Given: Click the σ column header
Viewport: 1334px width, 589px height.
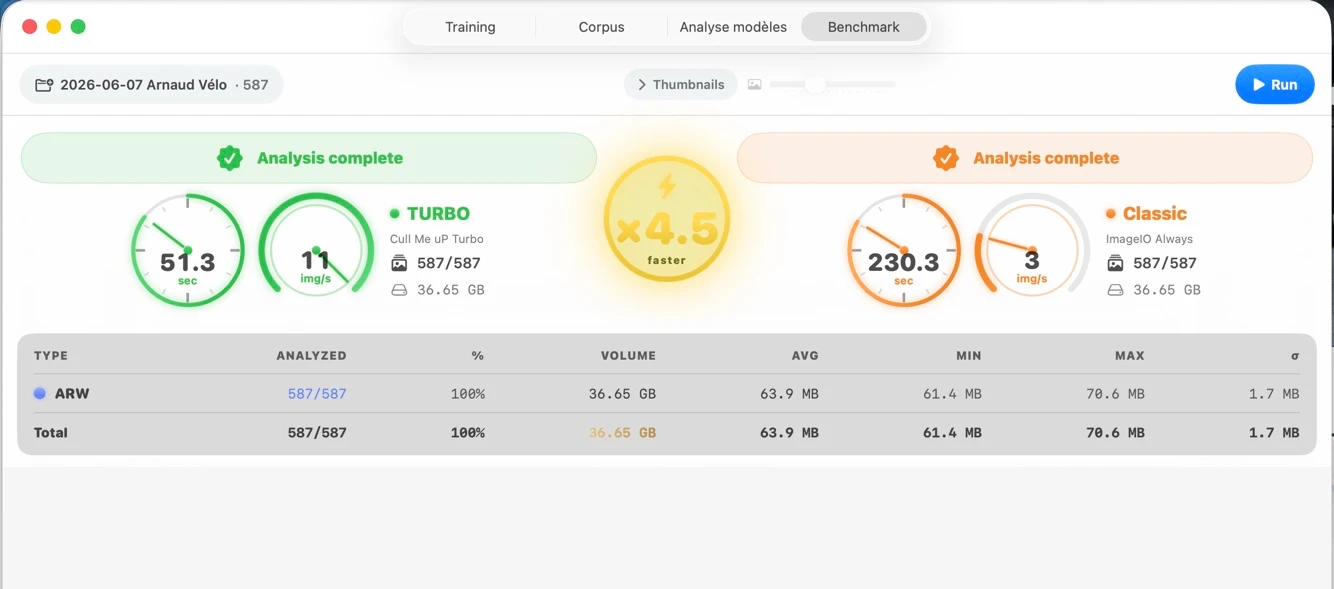Looking at the screenshot, I should pos(1295,355).
